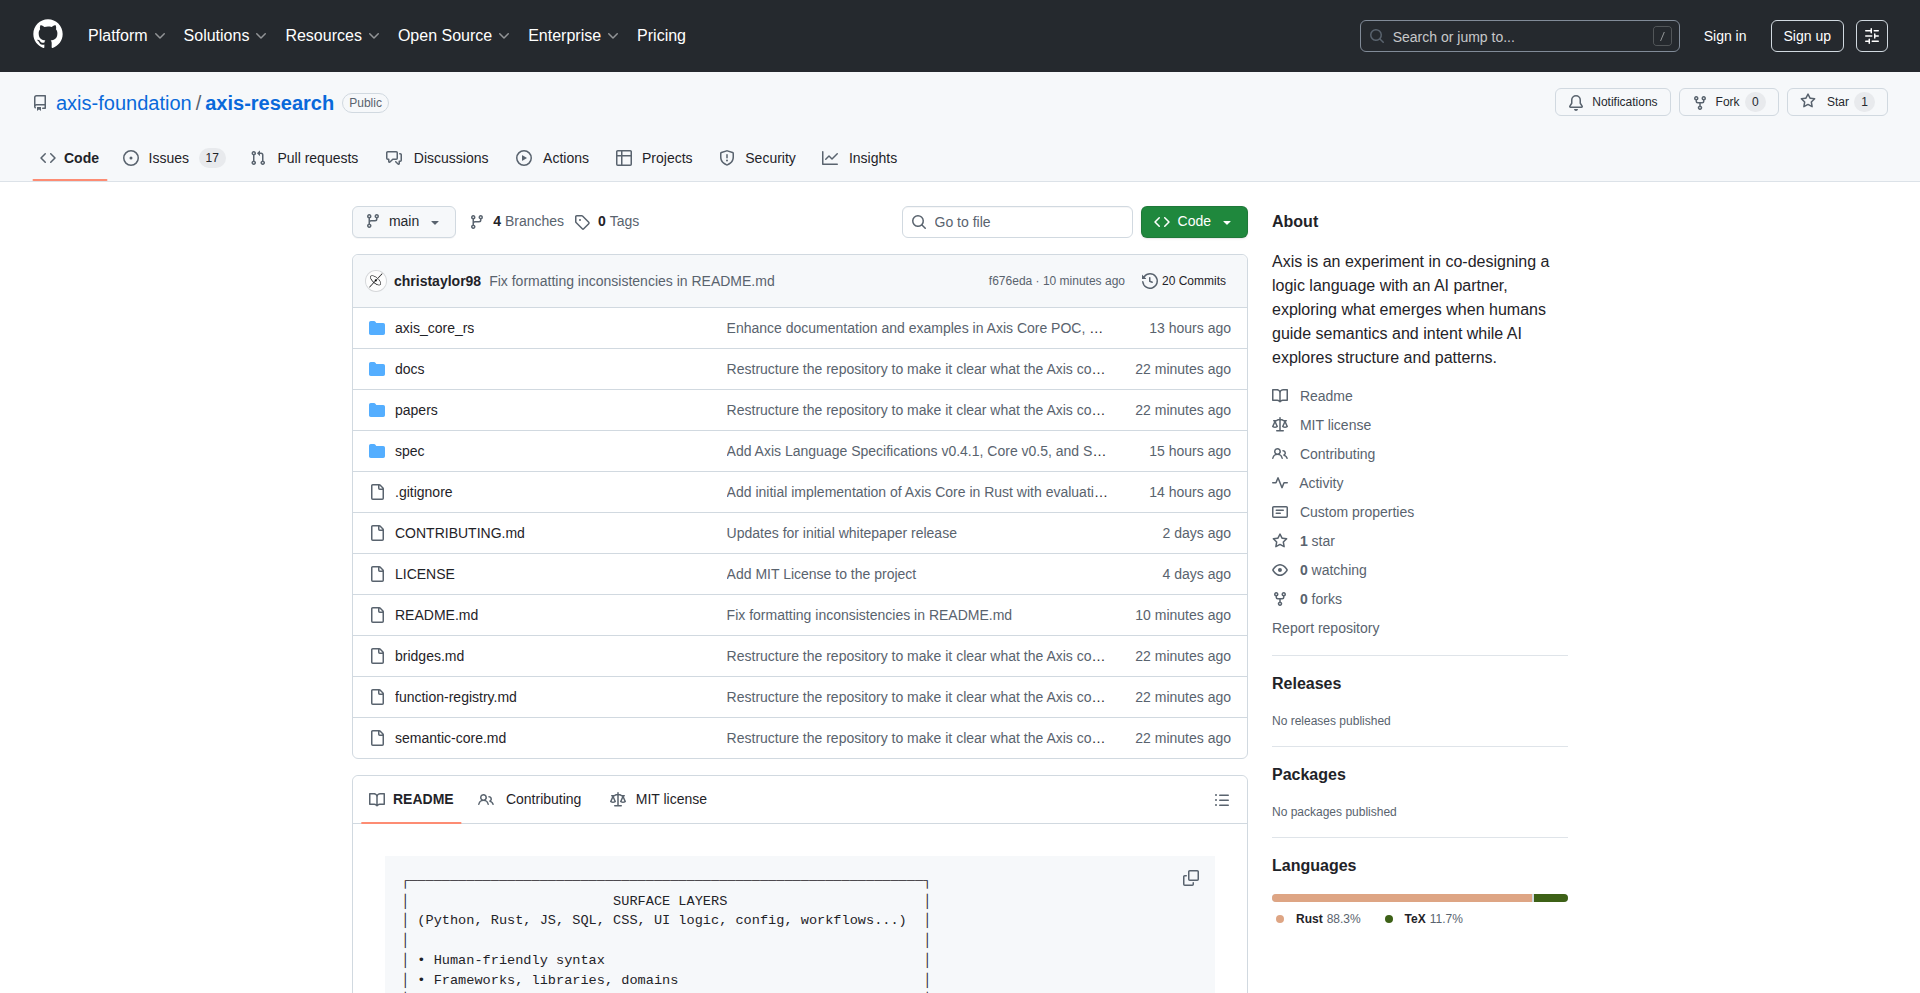Open the green Code dropdown
Screen dimensions: 1920x993
pyautogui.click(x=1193, y=222)
